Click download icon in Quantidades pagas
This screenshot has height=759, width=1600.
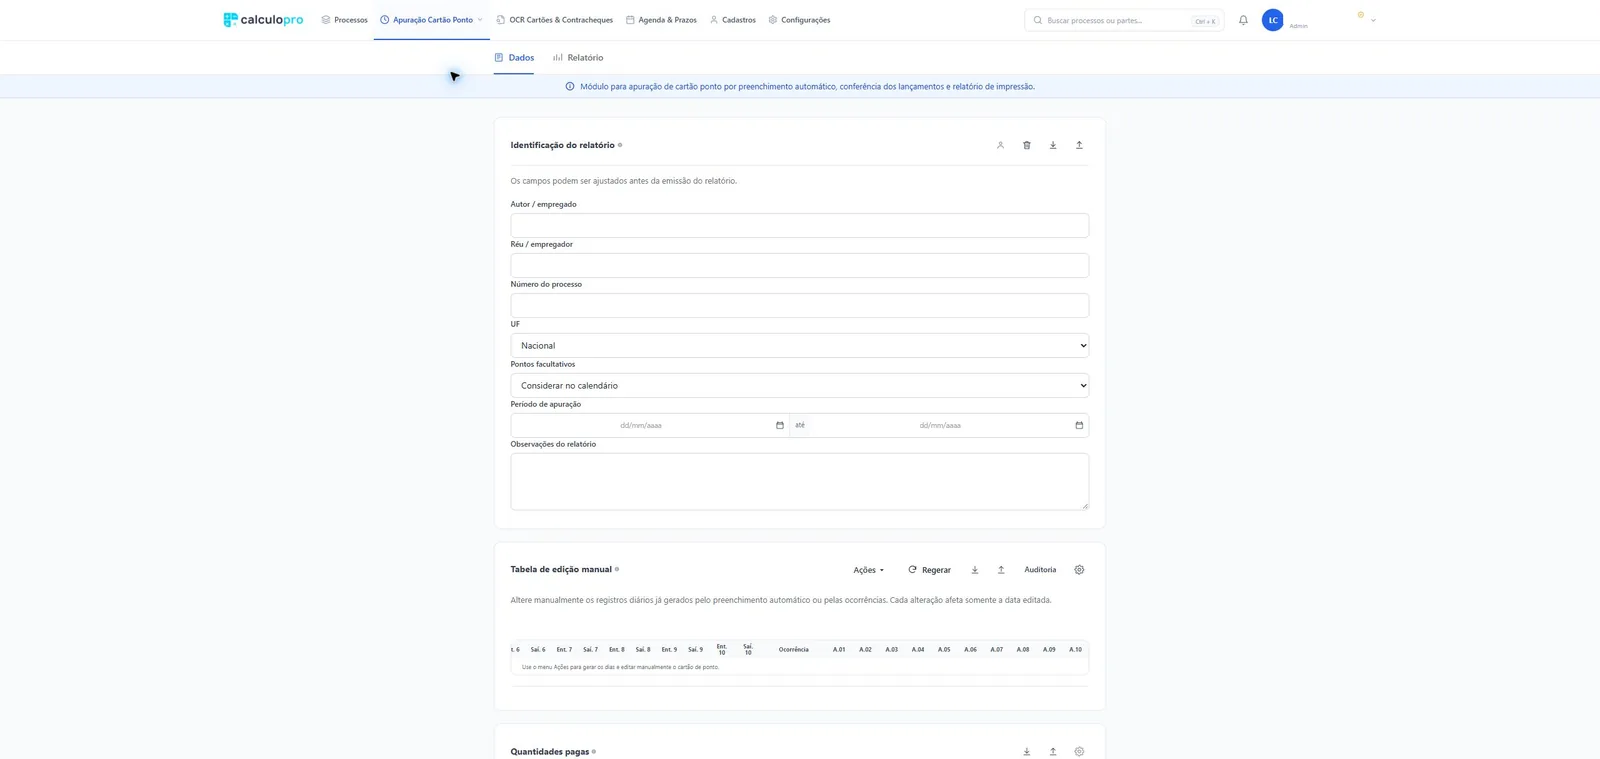pos(1026,751)
